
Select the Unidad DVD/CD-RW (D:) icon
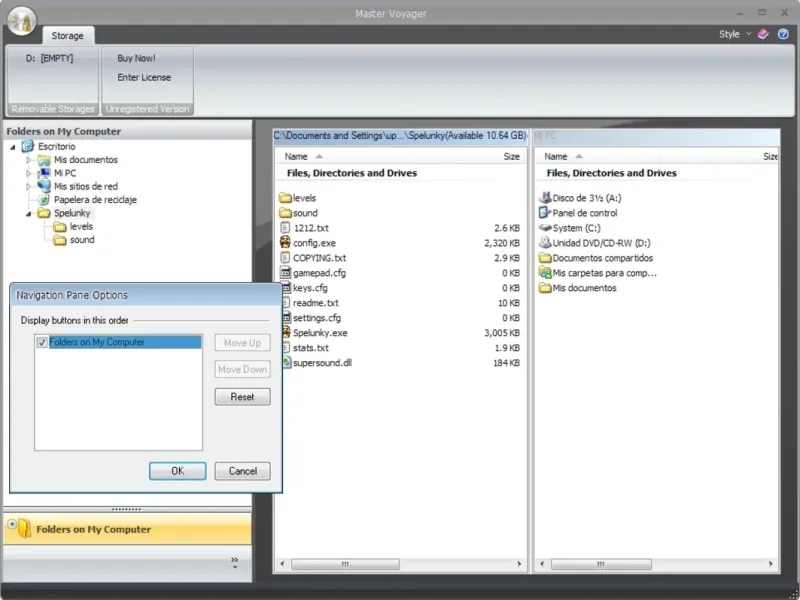click(545, 243)
